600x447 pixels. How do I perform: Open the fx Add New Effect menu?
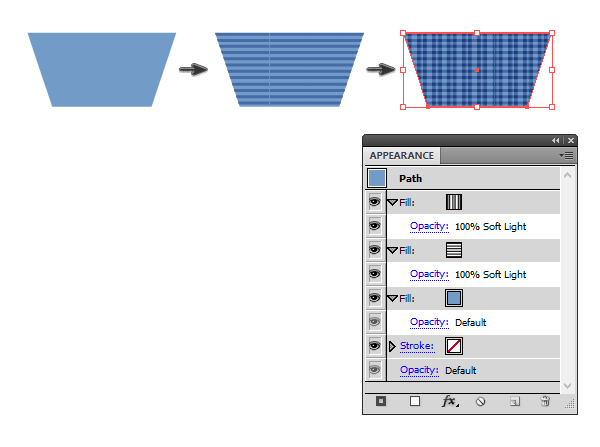click(x=449, y=401)
